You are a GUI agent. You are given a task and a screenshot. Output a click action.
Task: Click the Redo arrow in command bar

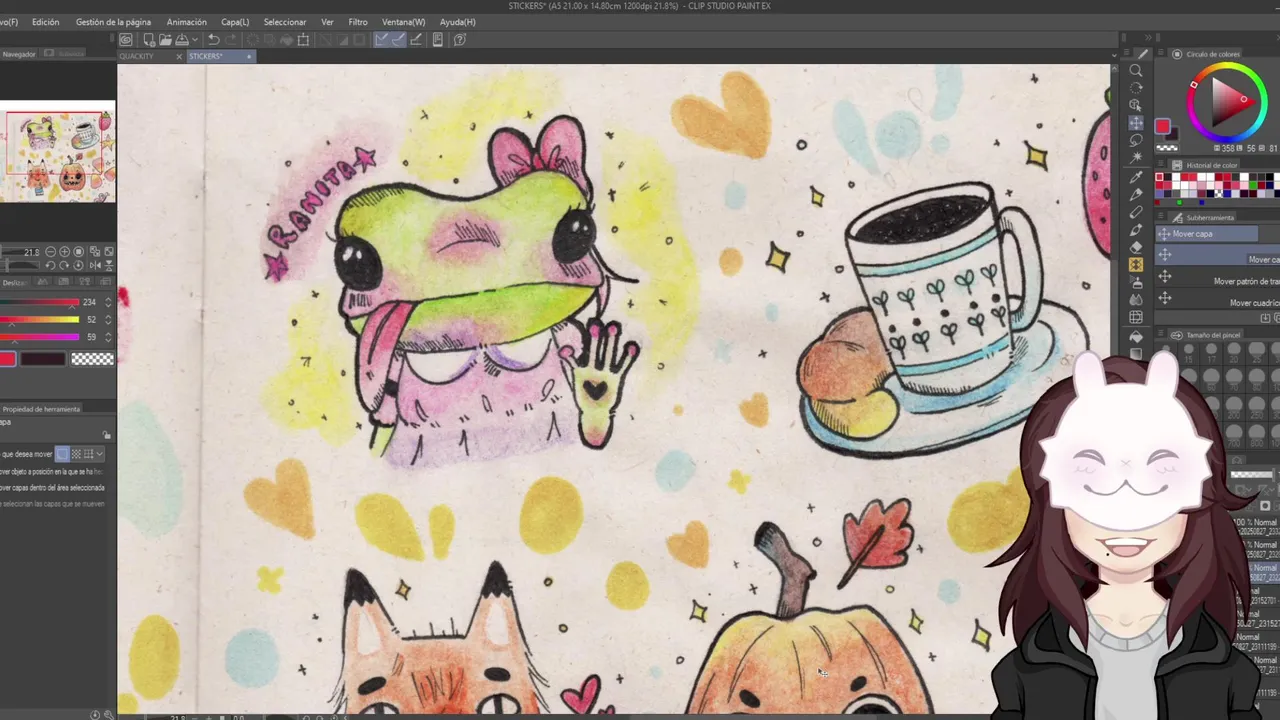point(231,40)
